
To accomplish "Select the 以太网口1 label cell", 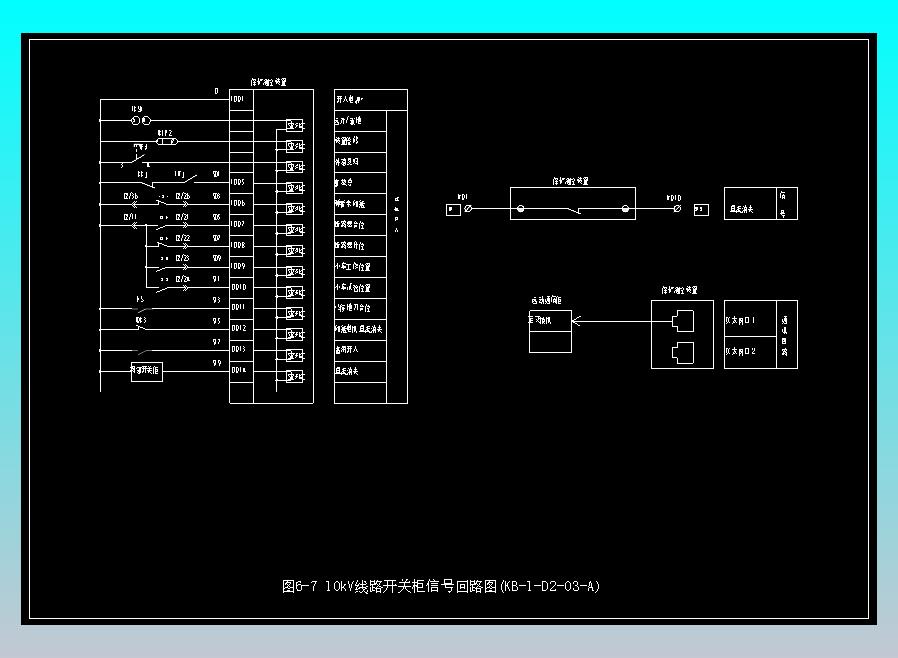I will (x=750, y=320).
